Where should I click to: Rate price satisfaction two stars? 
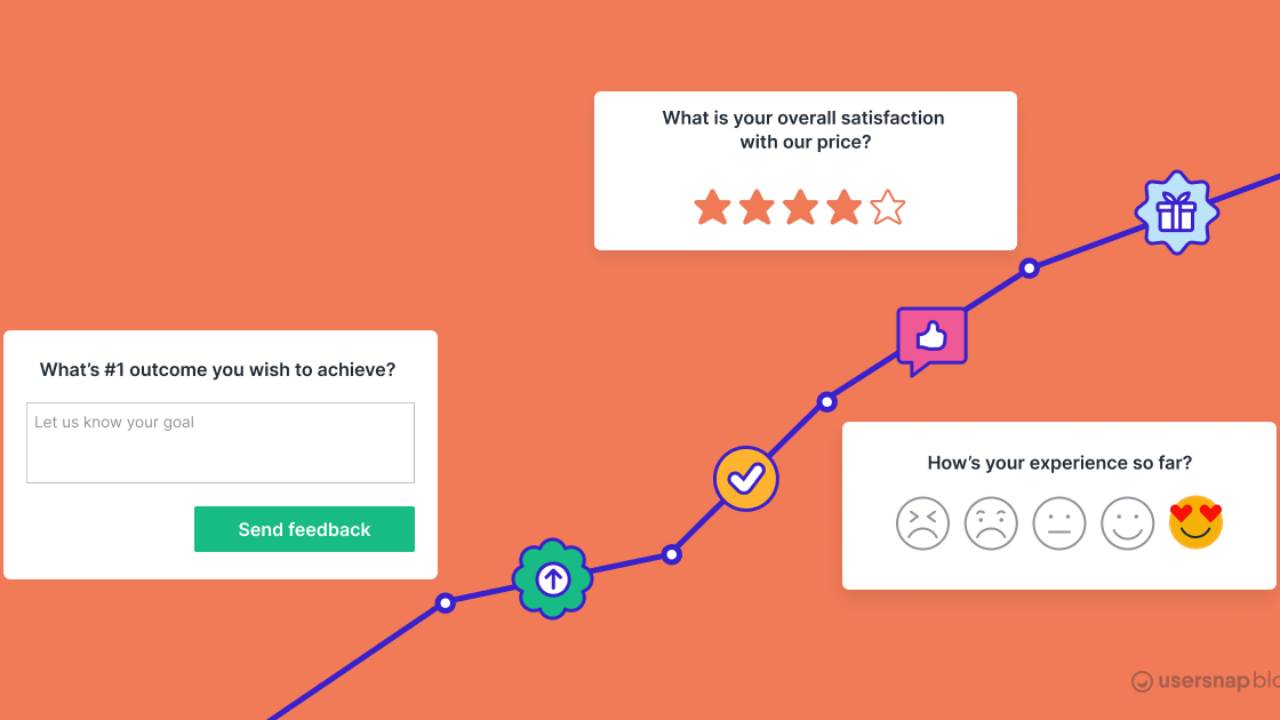coord(757,208)
